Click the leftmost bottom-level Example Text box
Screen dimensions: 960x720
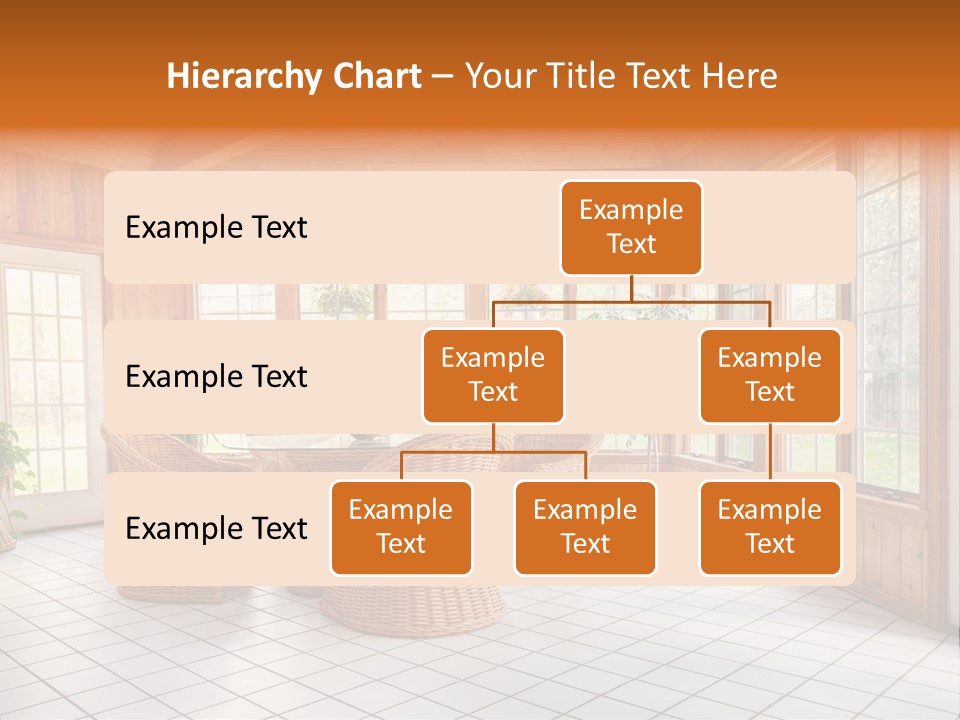(401, 528)
